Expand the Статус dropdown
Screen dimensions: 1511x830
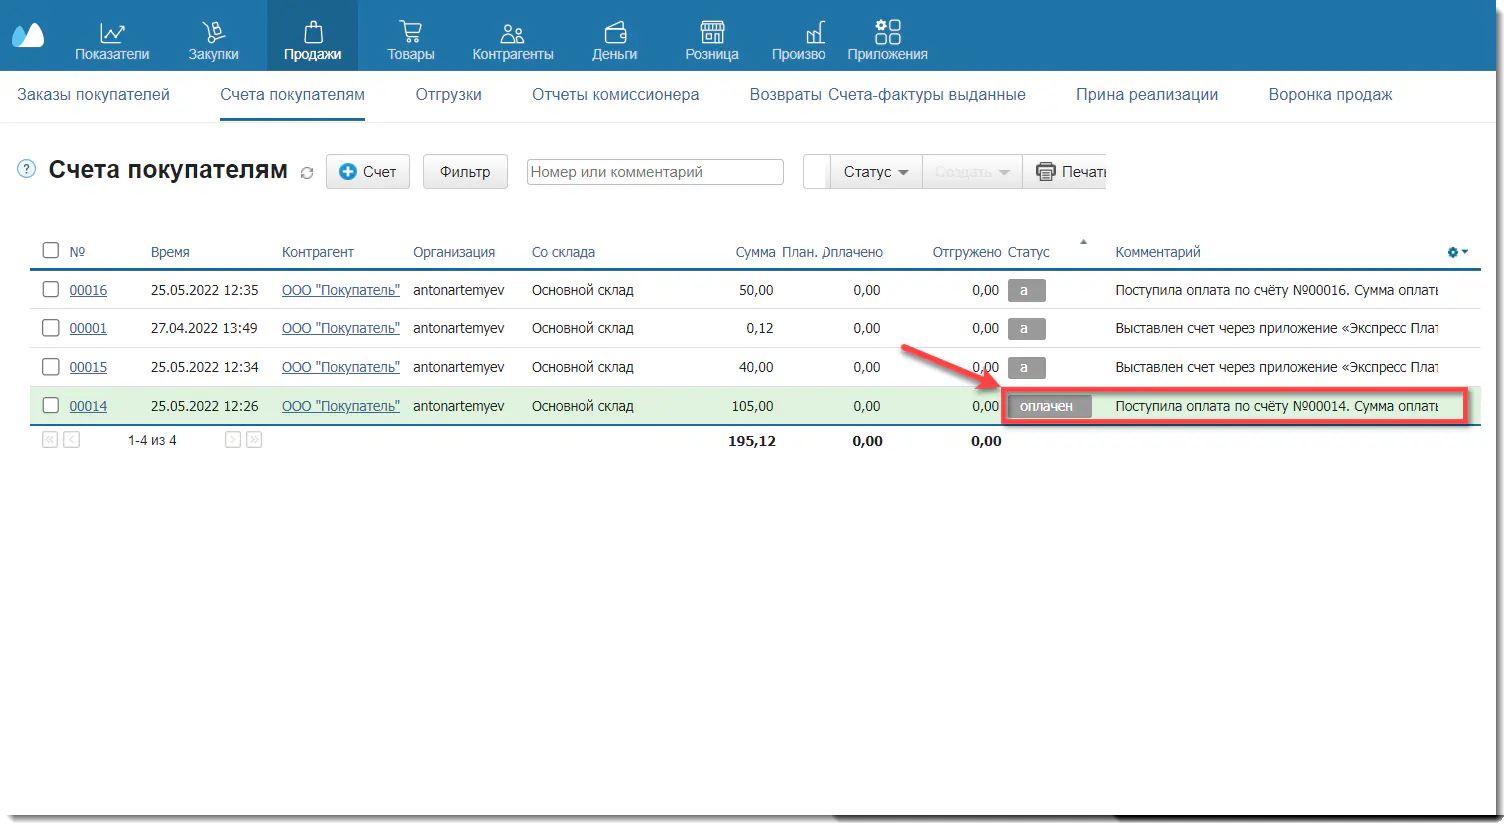875,172
